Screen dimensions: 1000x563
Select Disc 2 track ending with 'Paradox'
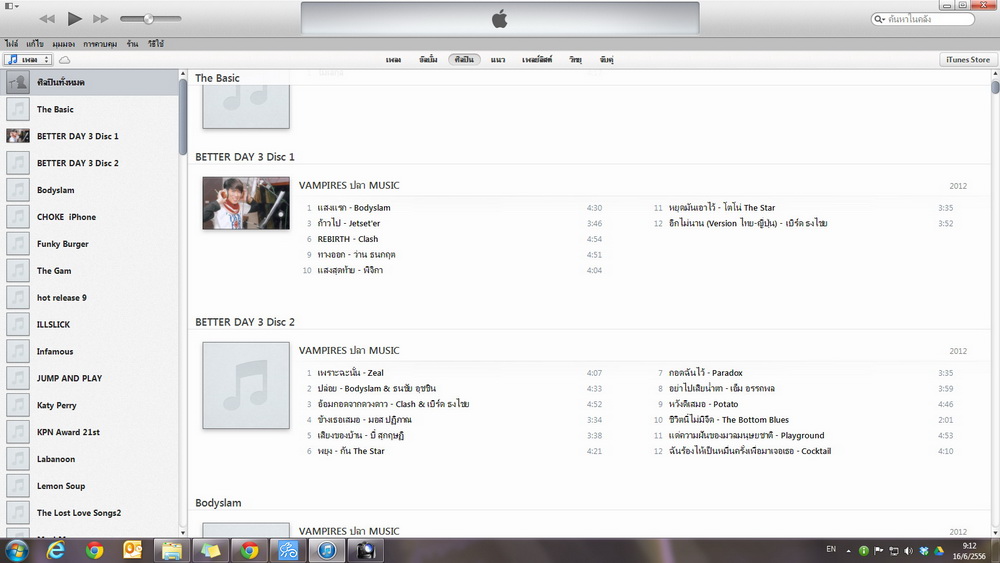tap(804, 373)
